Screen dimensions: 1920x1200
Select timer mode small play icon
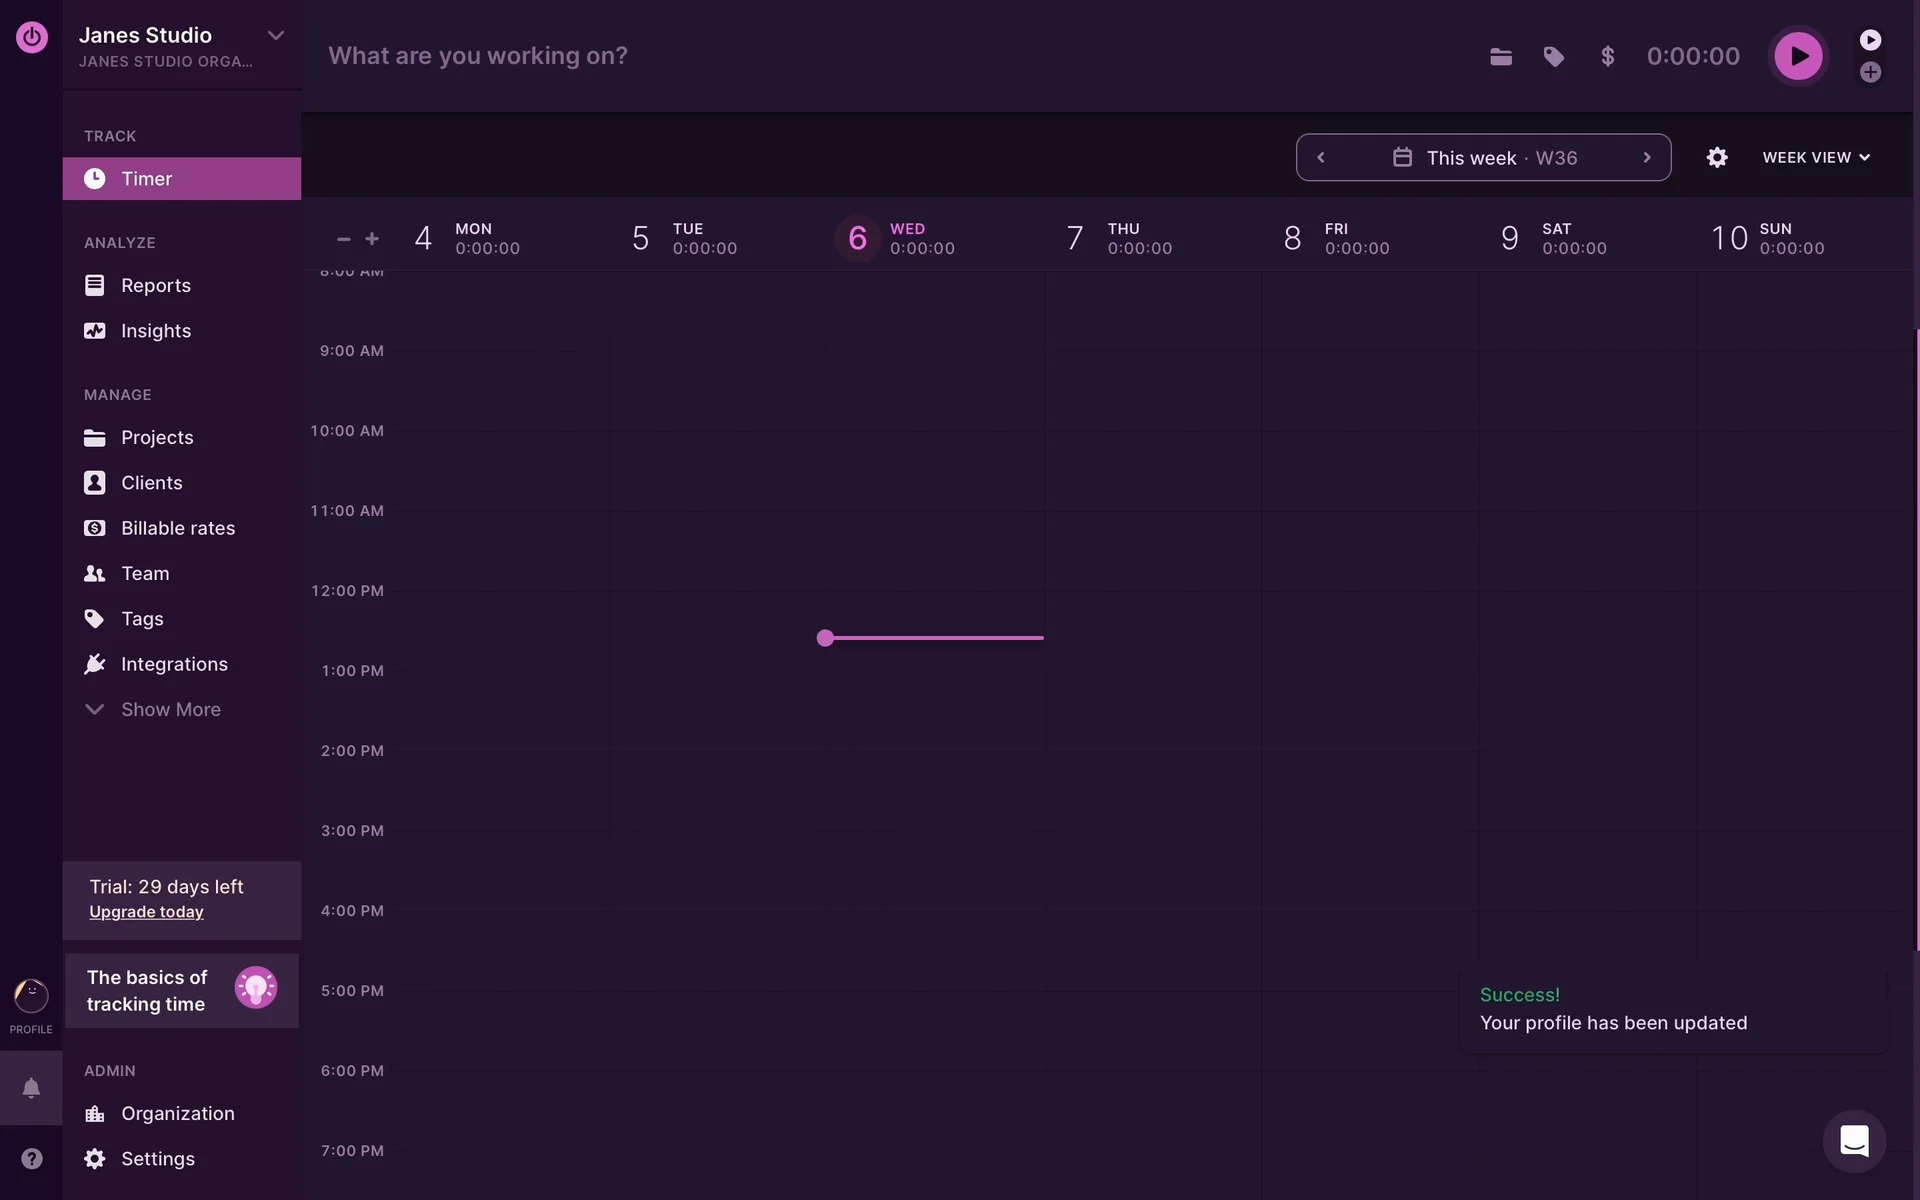[1870, 40]
